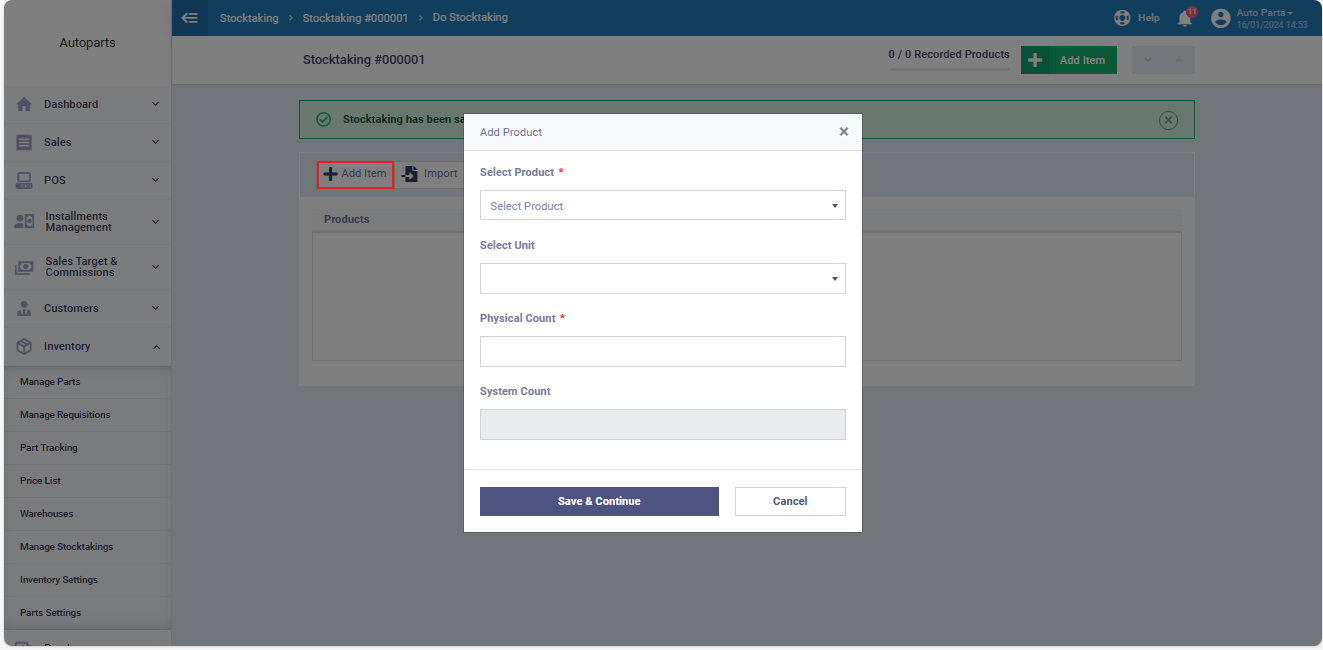Screen dimensions: 1323x650
Task: Open the Stocktaking #000001 breadcrumb
Action: click(355, 18)
